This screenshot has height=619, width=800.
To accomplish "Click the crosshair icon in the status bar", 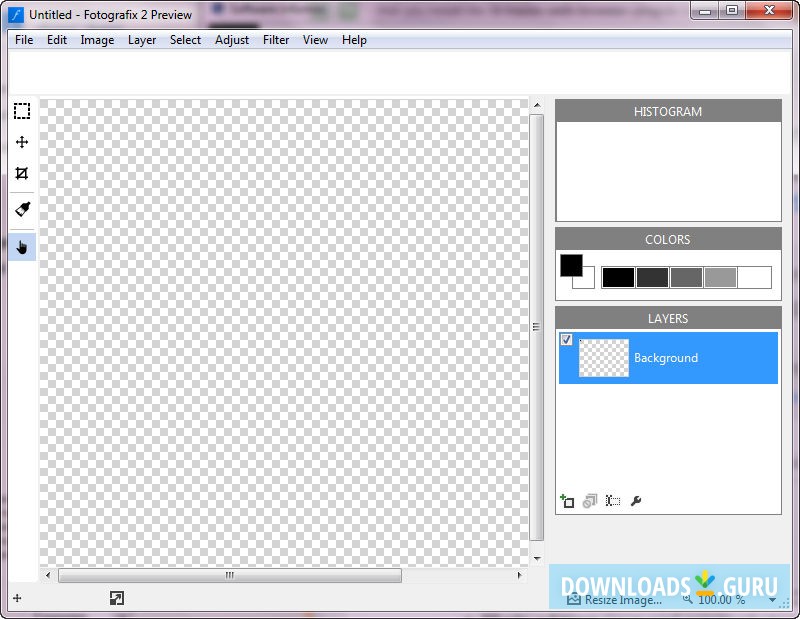I will point(17,598).
